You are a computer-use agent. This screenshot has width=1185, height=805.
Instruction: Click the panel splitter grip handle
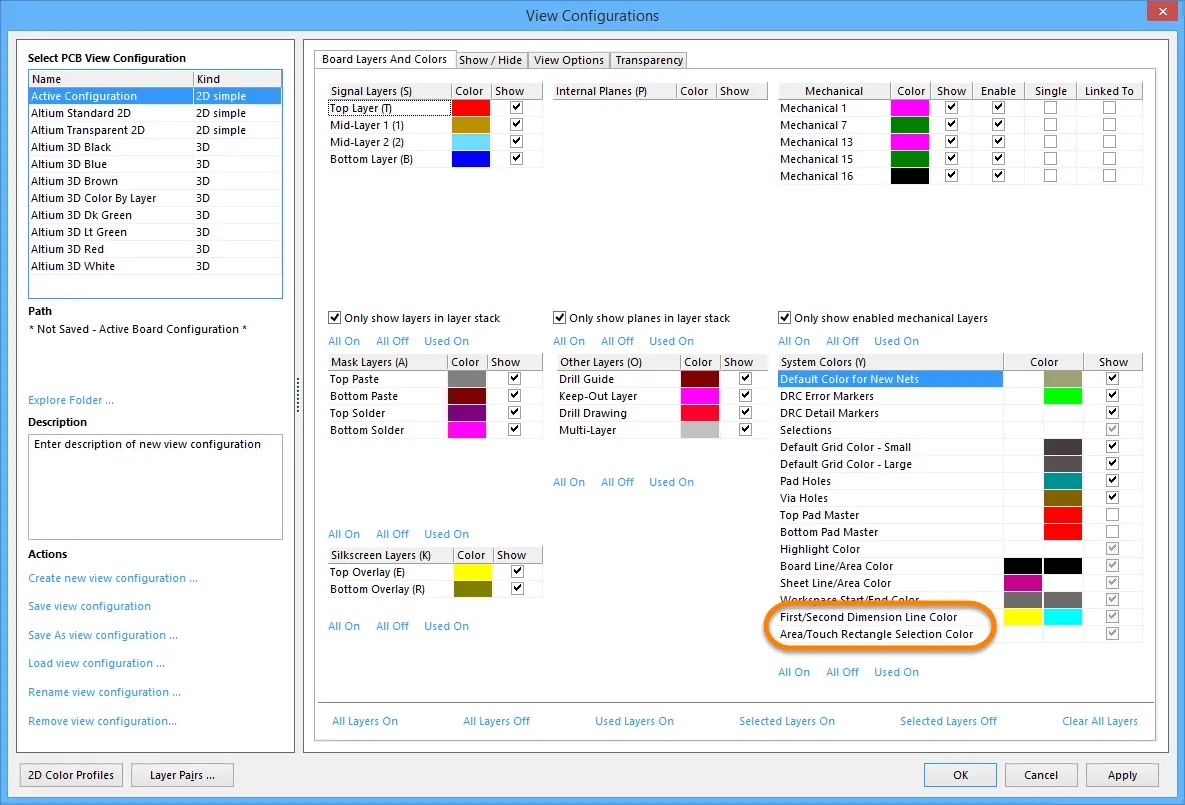298,395
